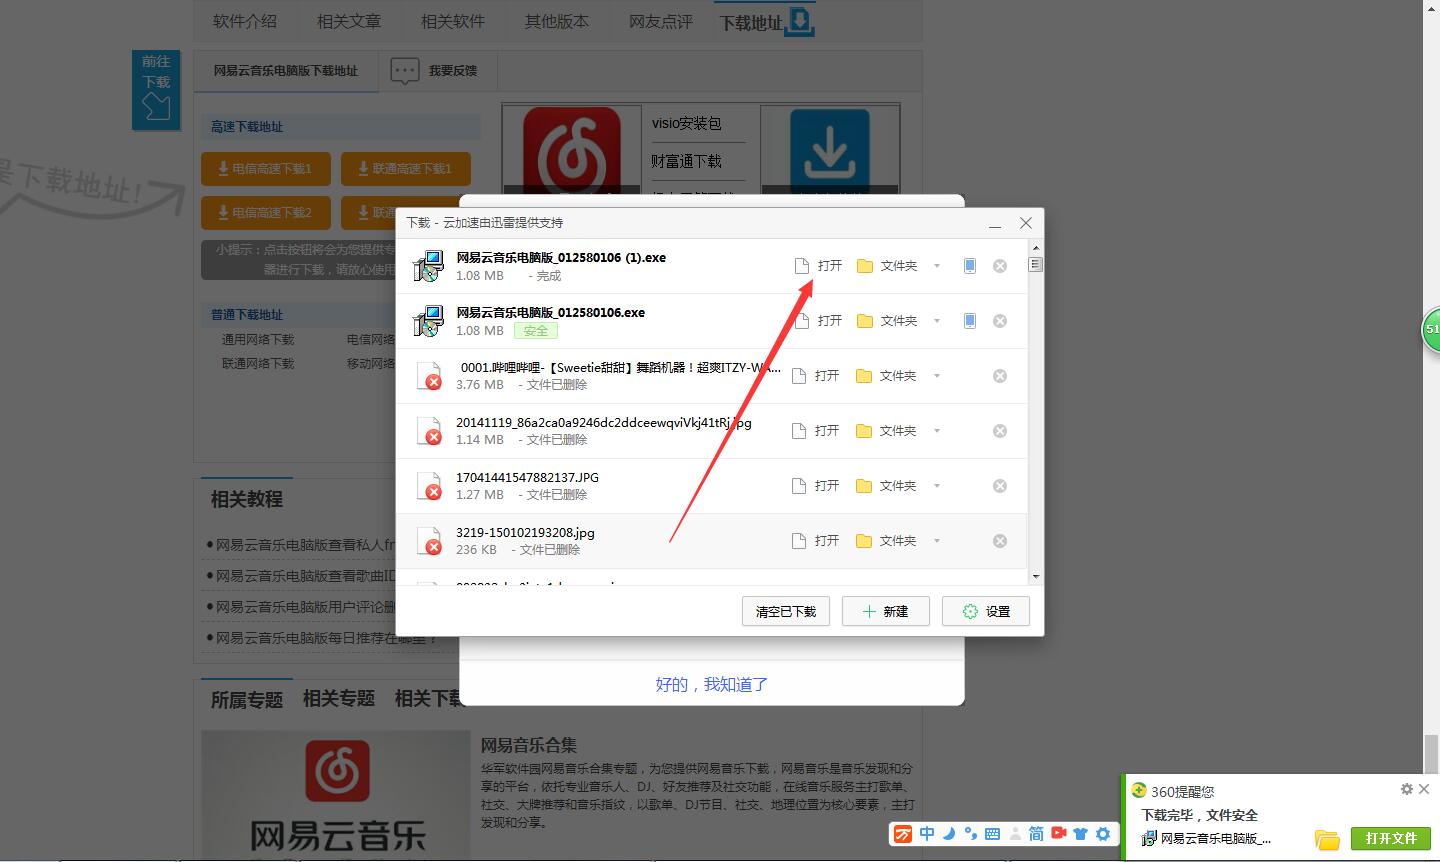The width and height of the screenshot is (1440, 862).
Task: Click 电信高速下载1 button
Action: (266, 169)
